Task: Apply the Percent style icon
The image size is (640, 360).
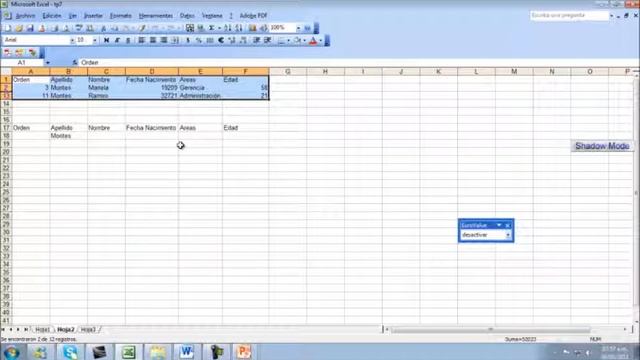Action: 198,40
